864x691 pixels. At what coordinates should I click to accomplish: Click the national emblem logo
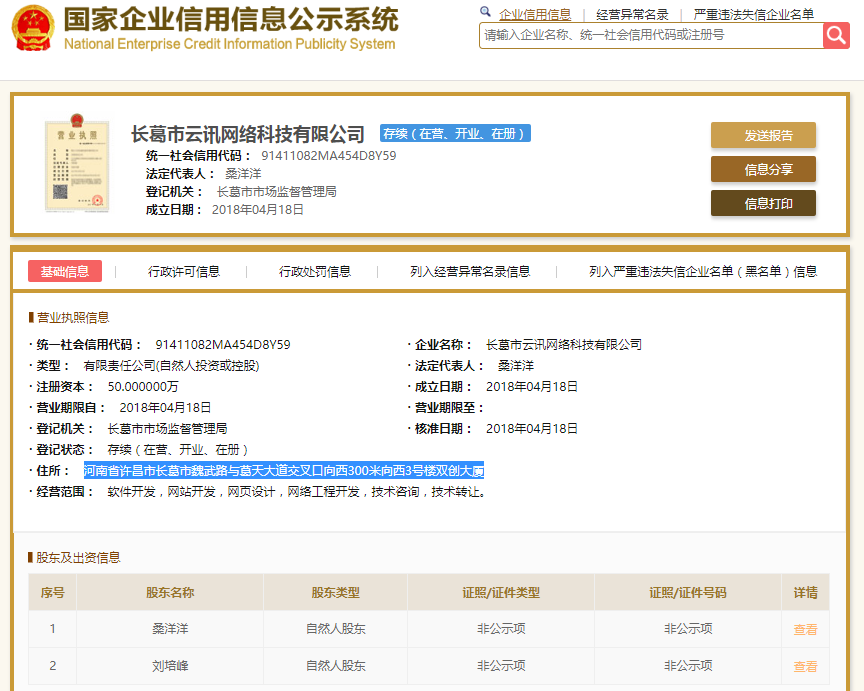click(x=35, y=29)
